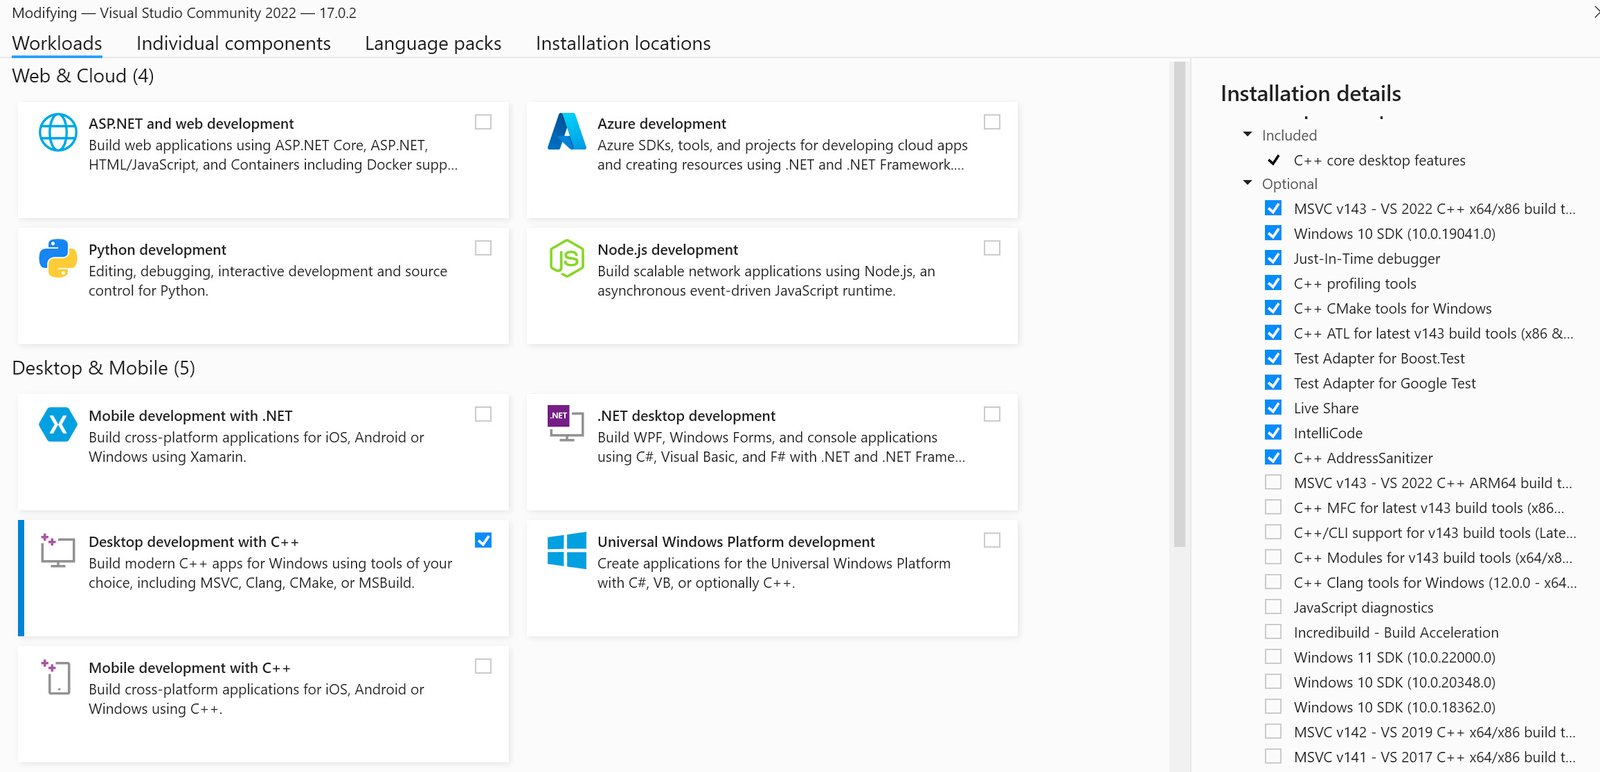Uncheck Desktop development with C++ workload
Image resolution: width=1600 pixels, height=772 pixels.
pyautogui.click(x=483, y=540)
